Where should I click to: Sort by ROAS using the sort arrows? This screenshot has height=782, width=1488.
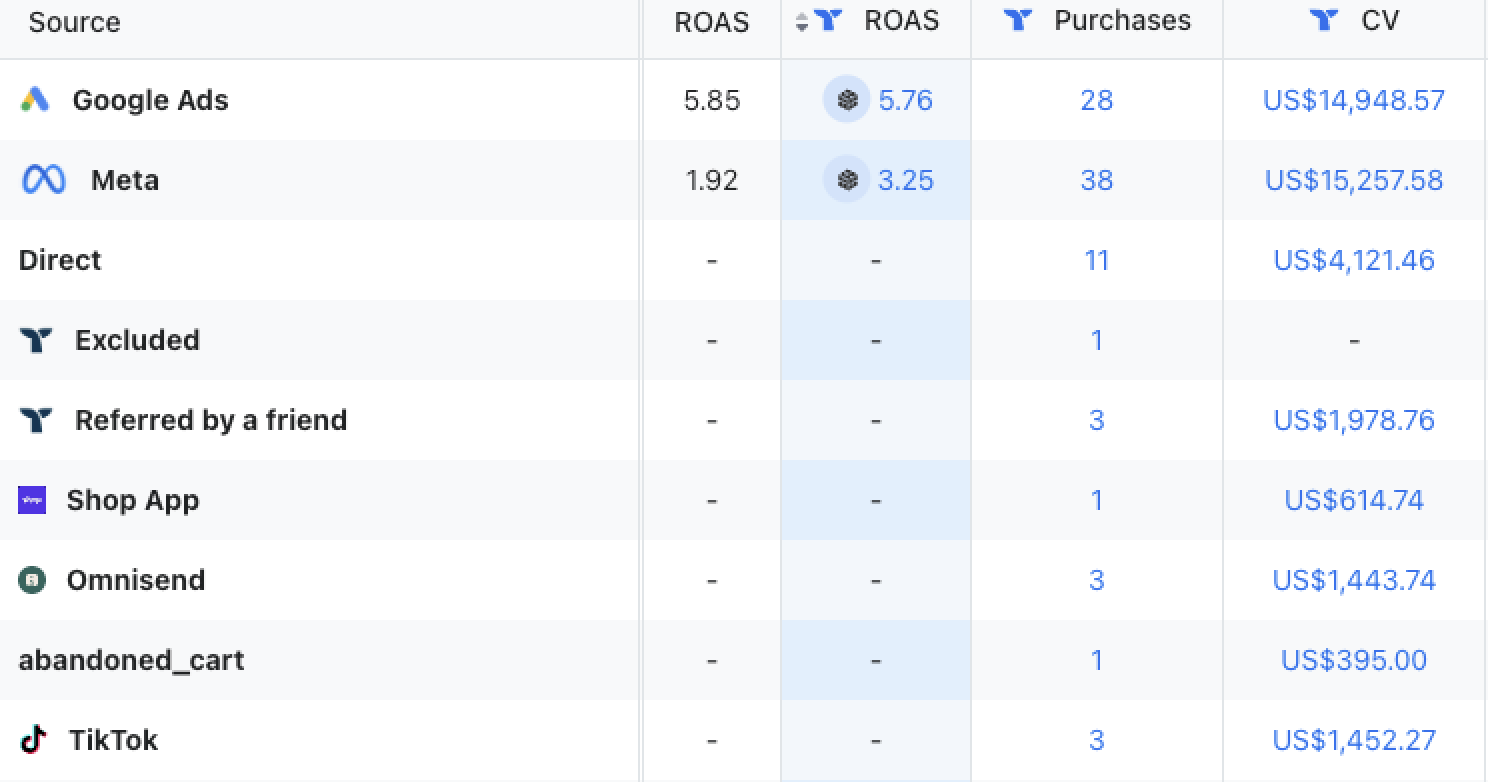click(802, 21)
